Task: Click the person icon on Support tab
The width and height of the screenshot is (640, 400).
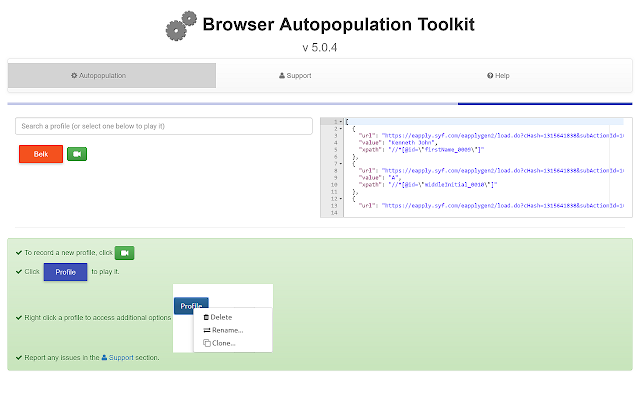Action: 282,76
